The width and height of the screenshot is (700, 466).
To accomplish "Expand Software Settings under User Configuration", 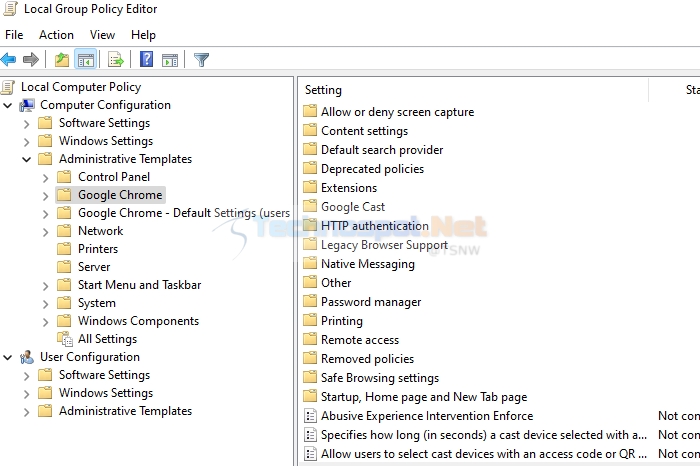I will [x=27, y=376].
